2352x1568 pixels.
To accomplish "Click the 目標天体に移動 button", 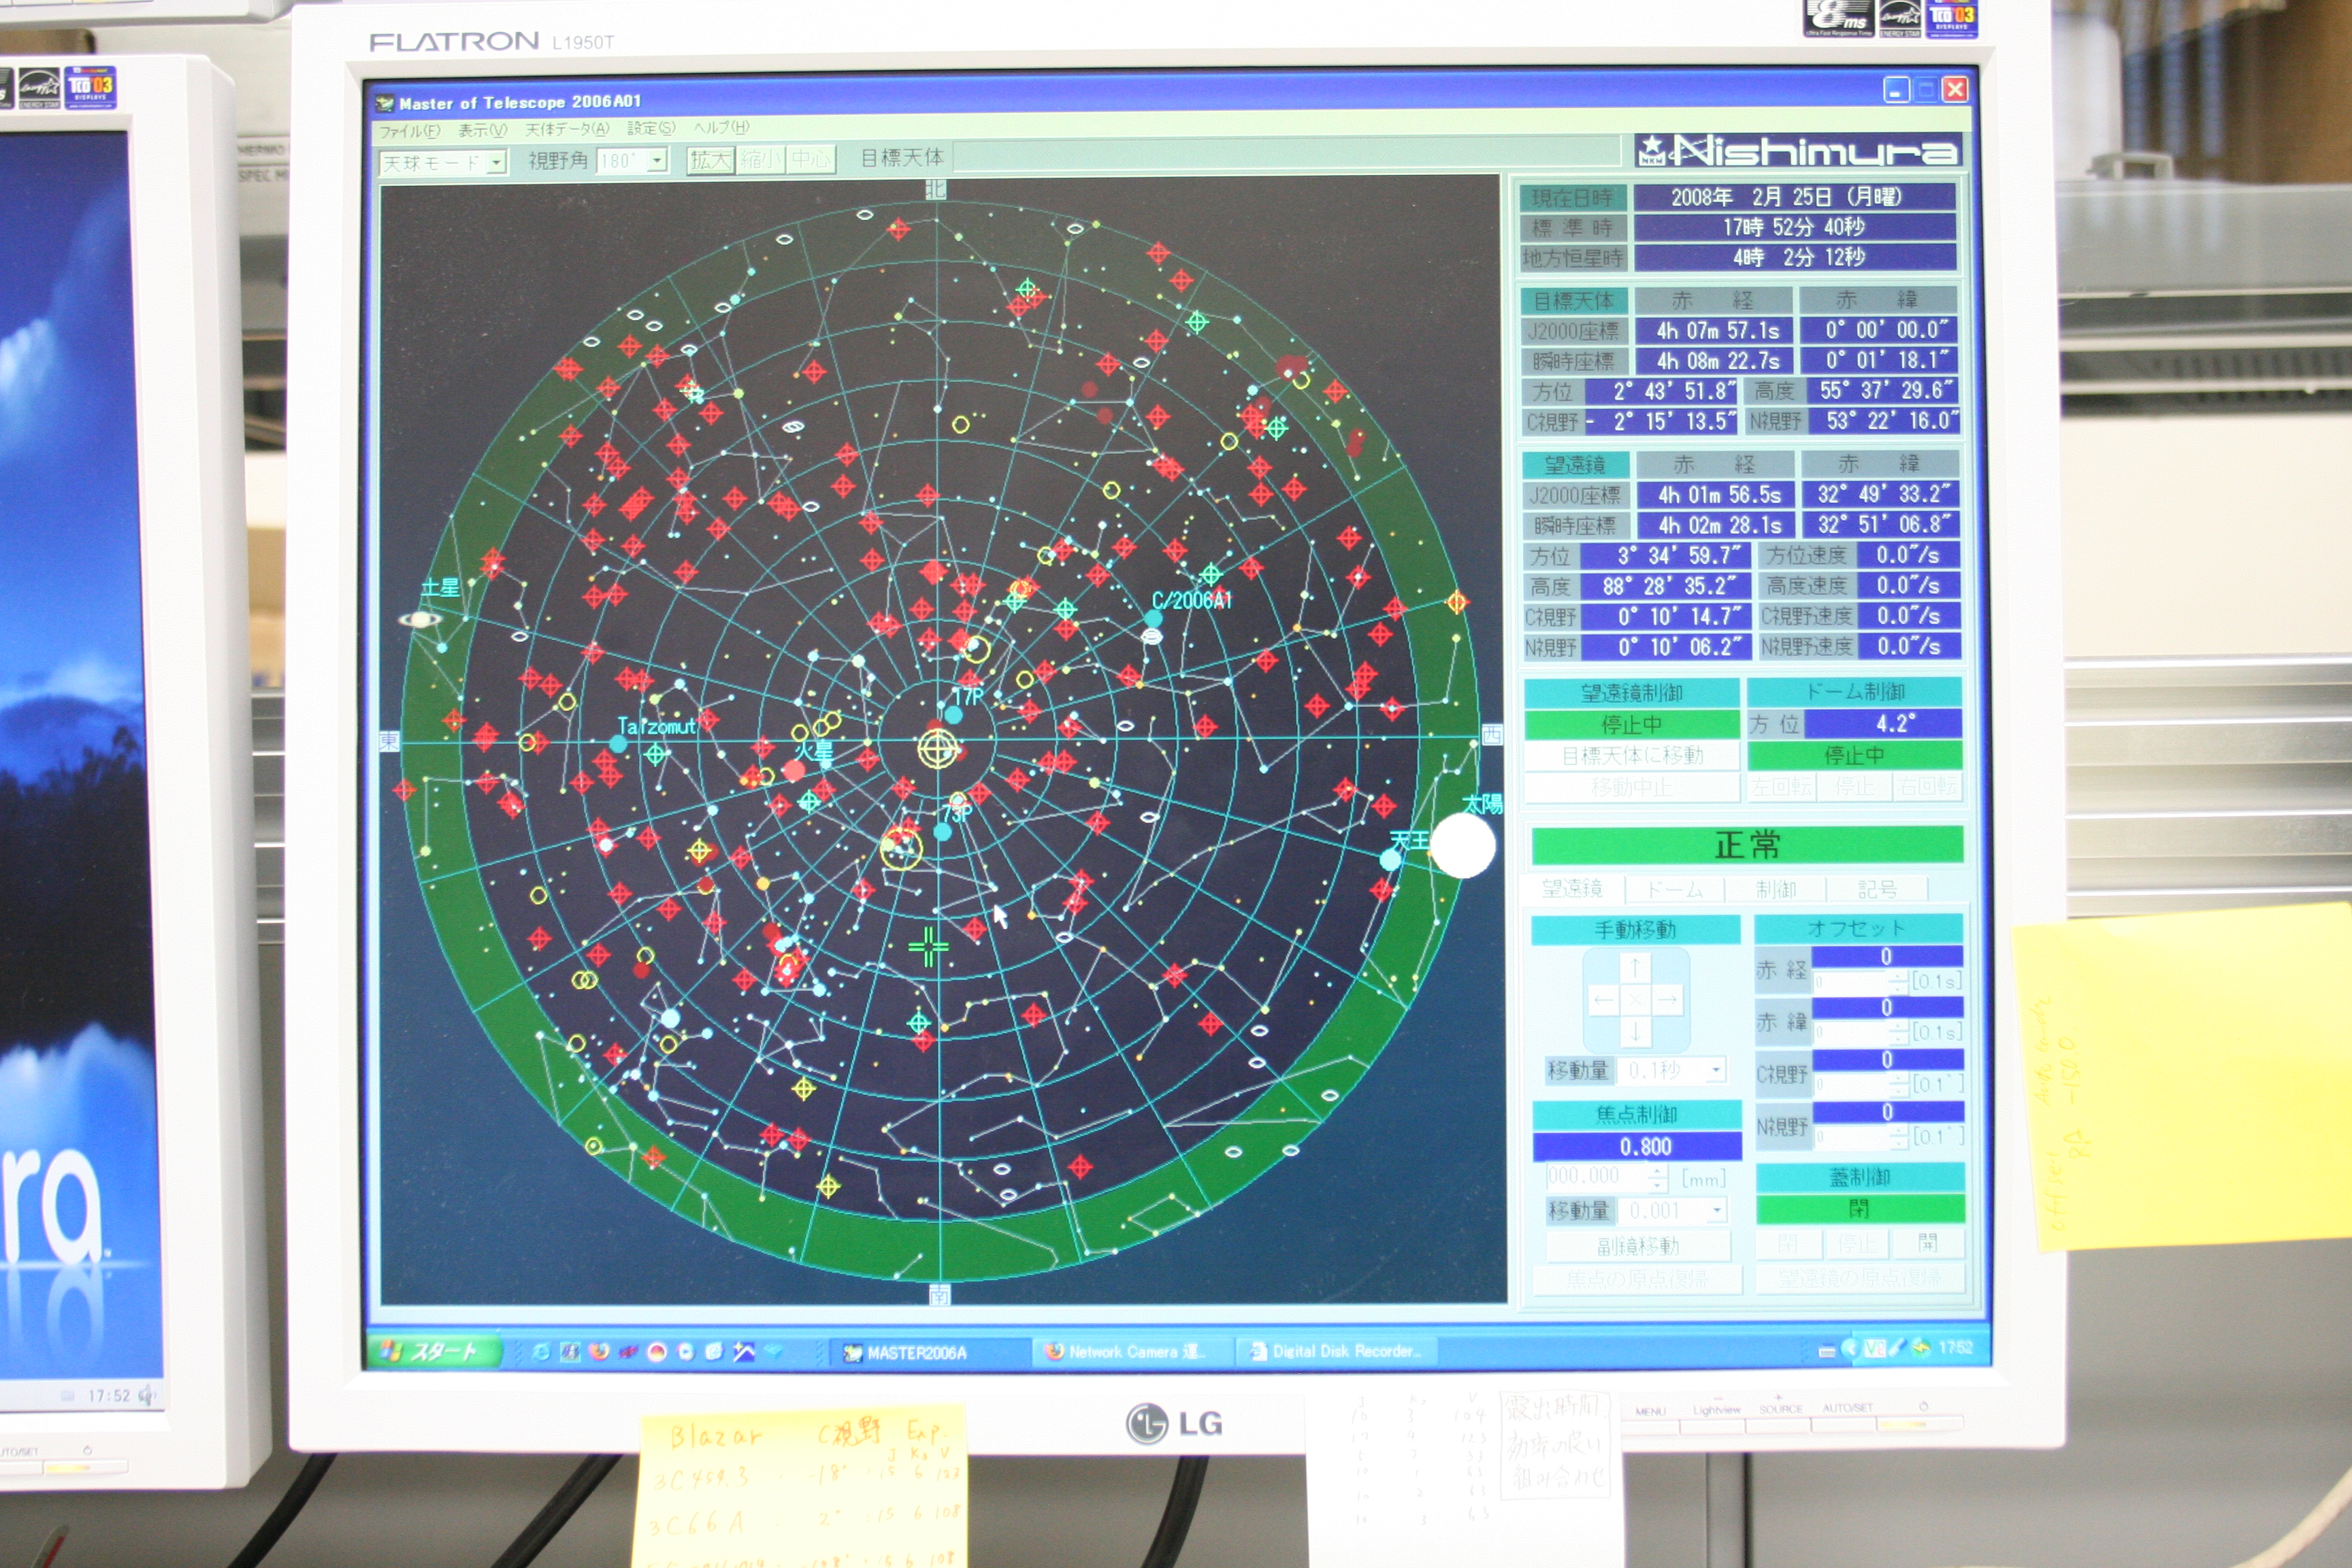I will click(1632, 756).
